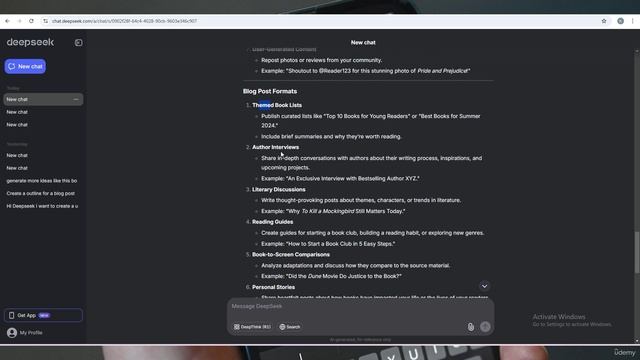
Task: Focus the Message DeepSeek input field
Action: [x=360, y=306]
